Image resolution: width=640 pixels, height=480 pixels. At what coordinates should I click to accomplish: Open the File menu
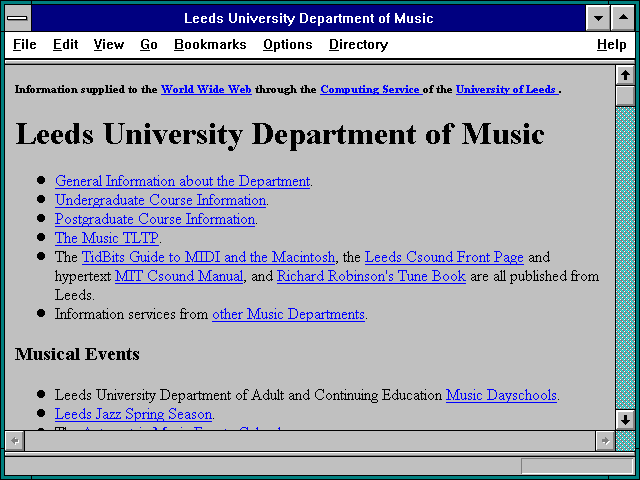coord(24,44)
